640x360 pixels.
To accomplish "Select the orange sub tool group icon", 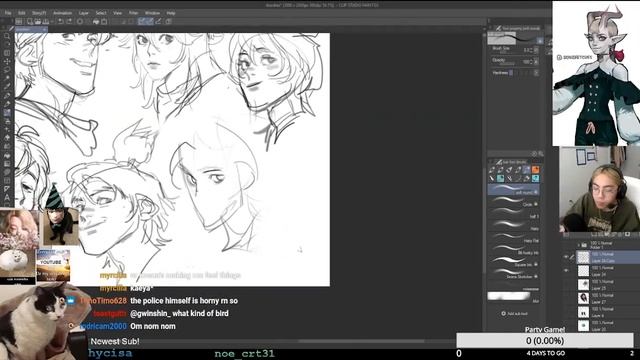I will 536,170.
